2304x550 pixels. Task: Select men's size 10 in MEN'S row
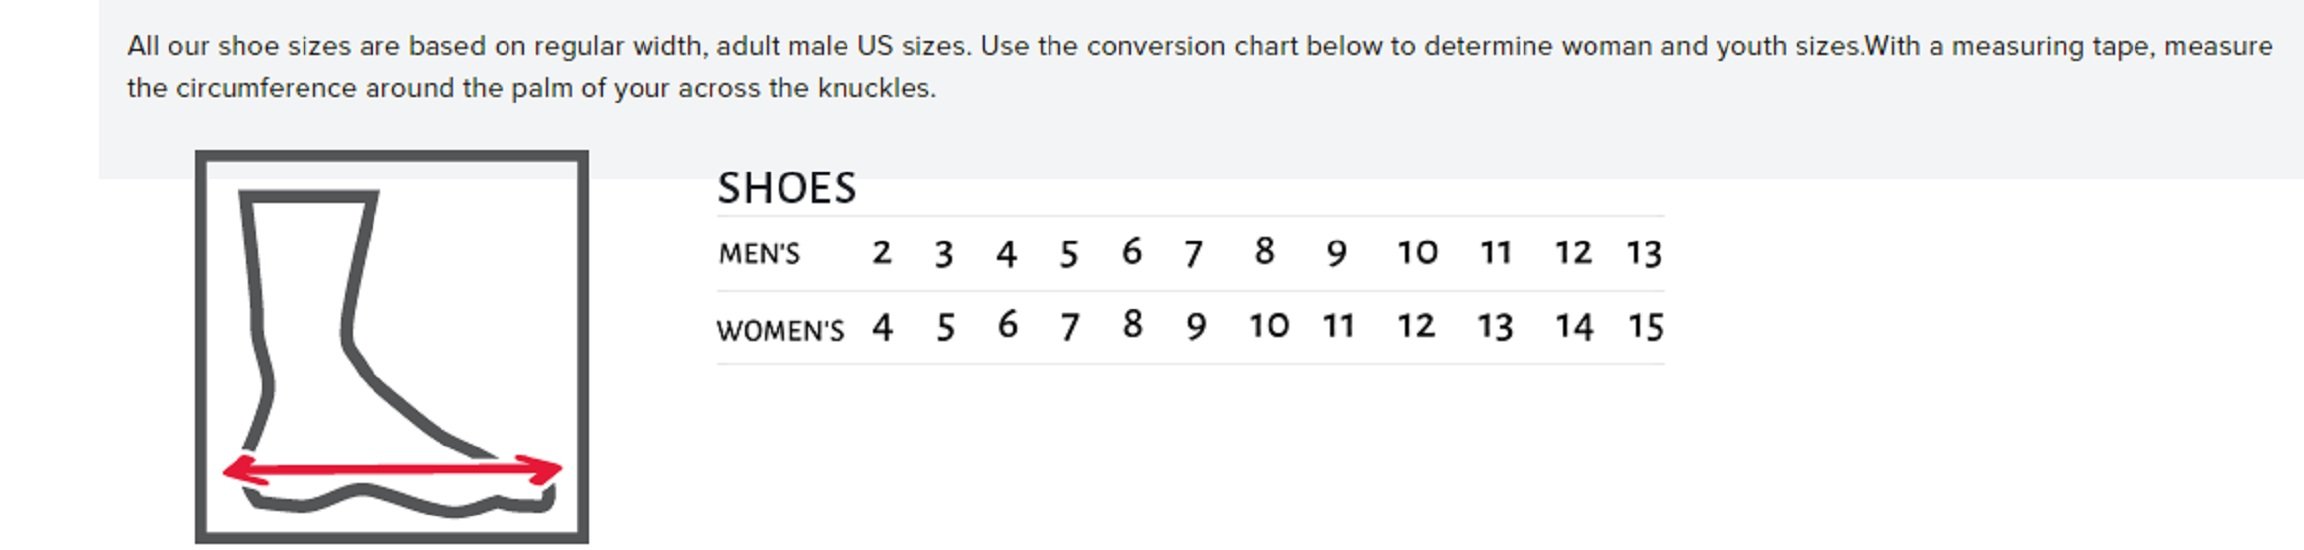coord(1417,252)
